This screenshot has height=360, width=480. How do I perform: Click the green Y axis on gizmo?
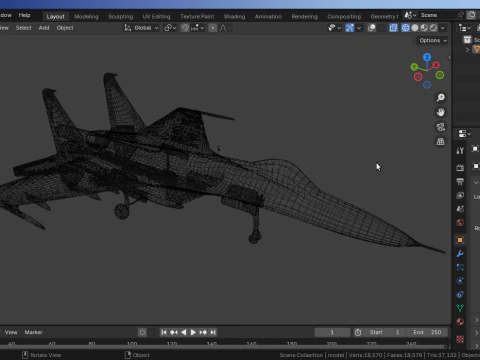[x=414, y=67]
